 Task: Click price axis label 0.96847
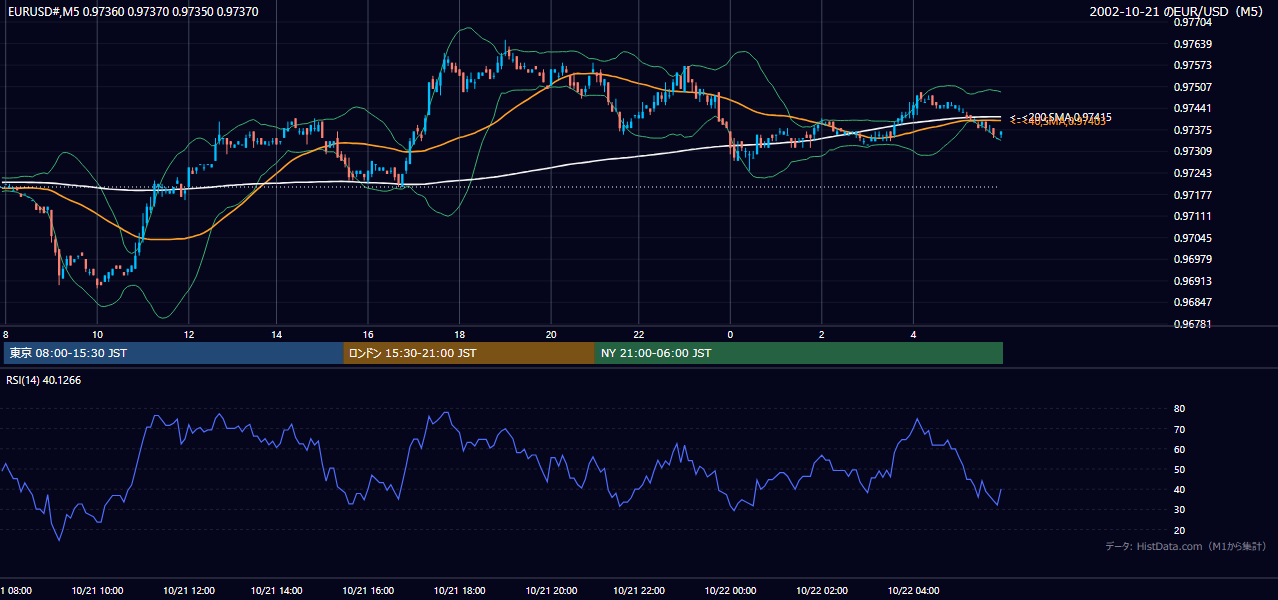(x=1192, y=302)
